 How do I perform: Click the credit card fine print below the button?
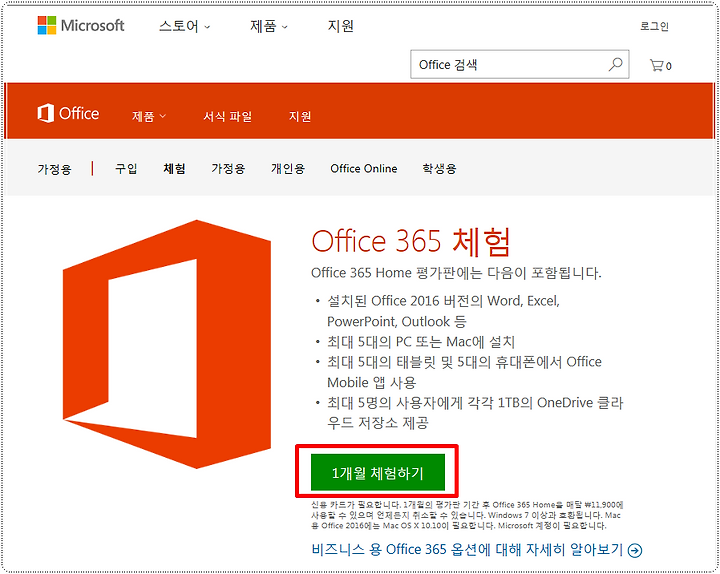tap(467, 515)
